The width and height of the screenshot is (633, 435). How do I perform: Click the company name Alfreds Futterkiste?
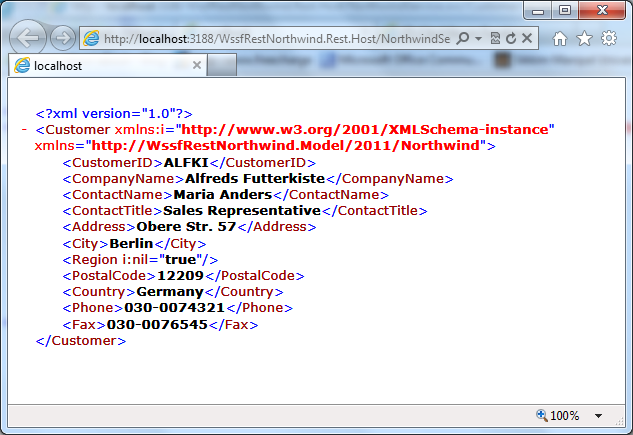pos(255,179)
